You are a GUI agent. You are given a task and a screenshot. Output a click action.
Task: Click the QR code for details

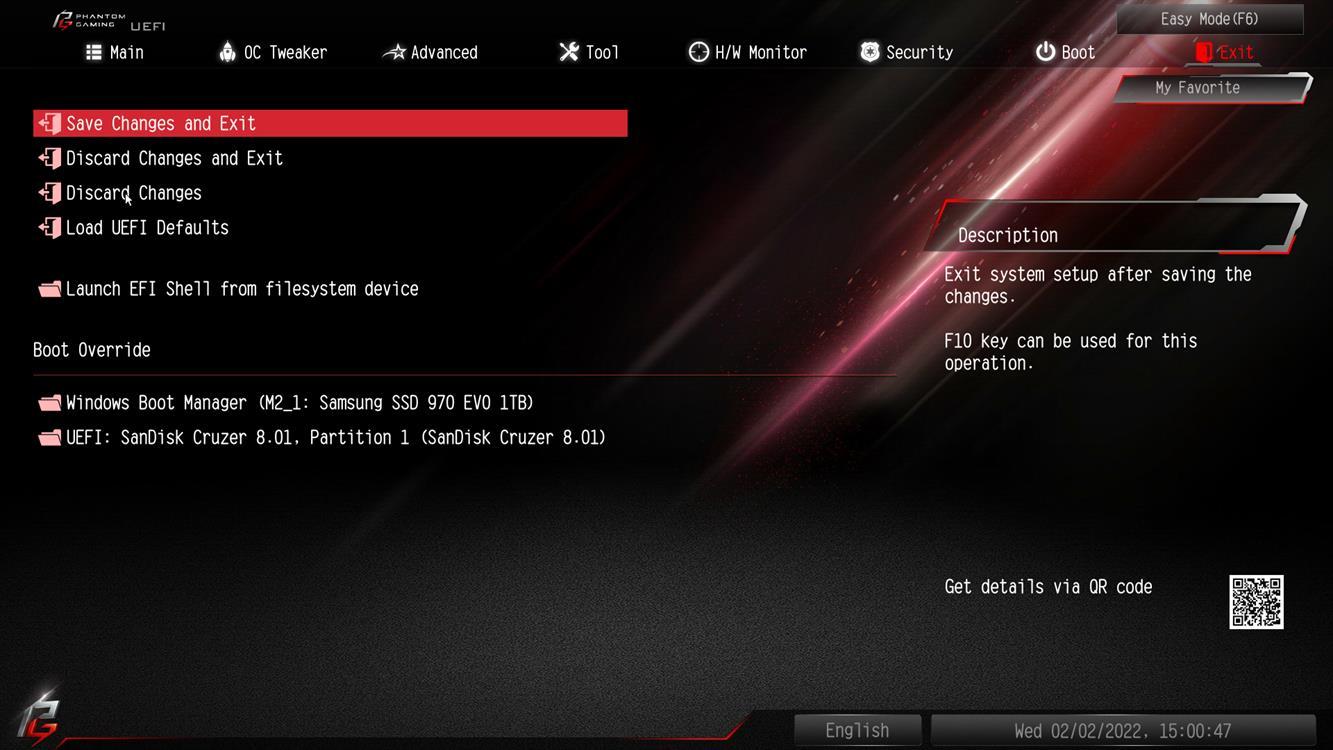pyautogui.click(x=1256, y=602)
